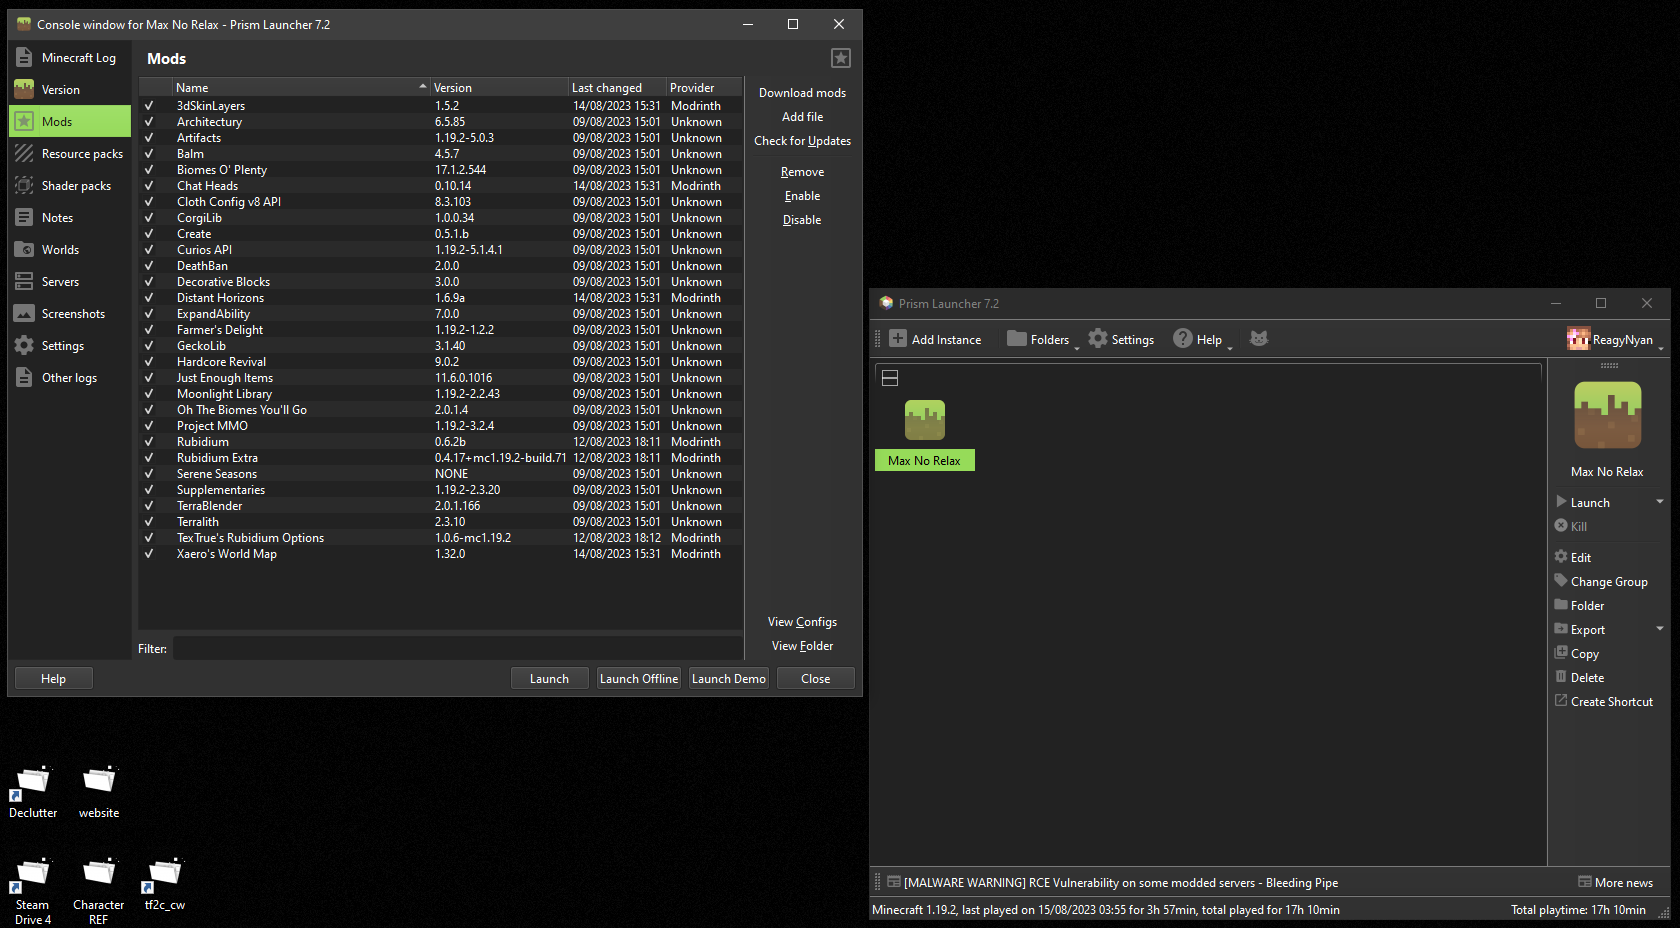
Task: Click View Configs
Action: click(x=802, y=622)
